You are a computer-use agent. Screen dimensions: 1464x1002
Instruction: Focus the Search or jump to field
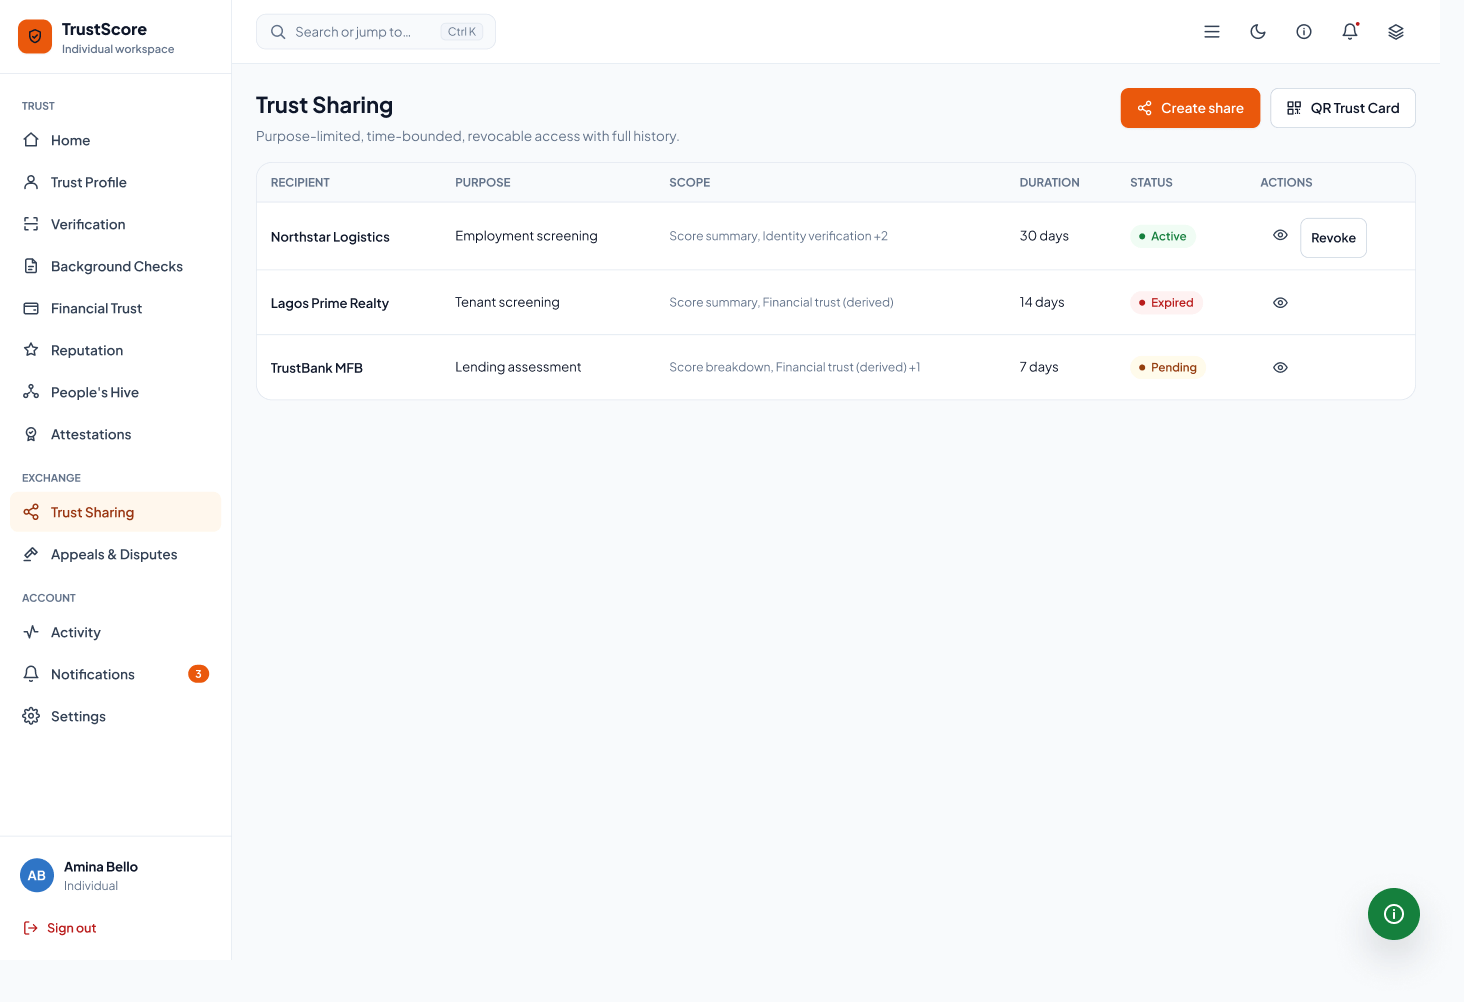(x=376, y=32)
